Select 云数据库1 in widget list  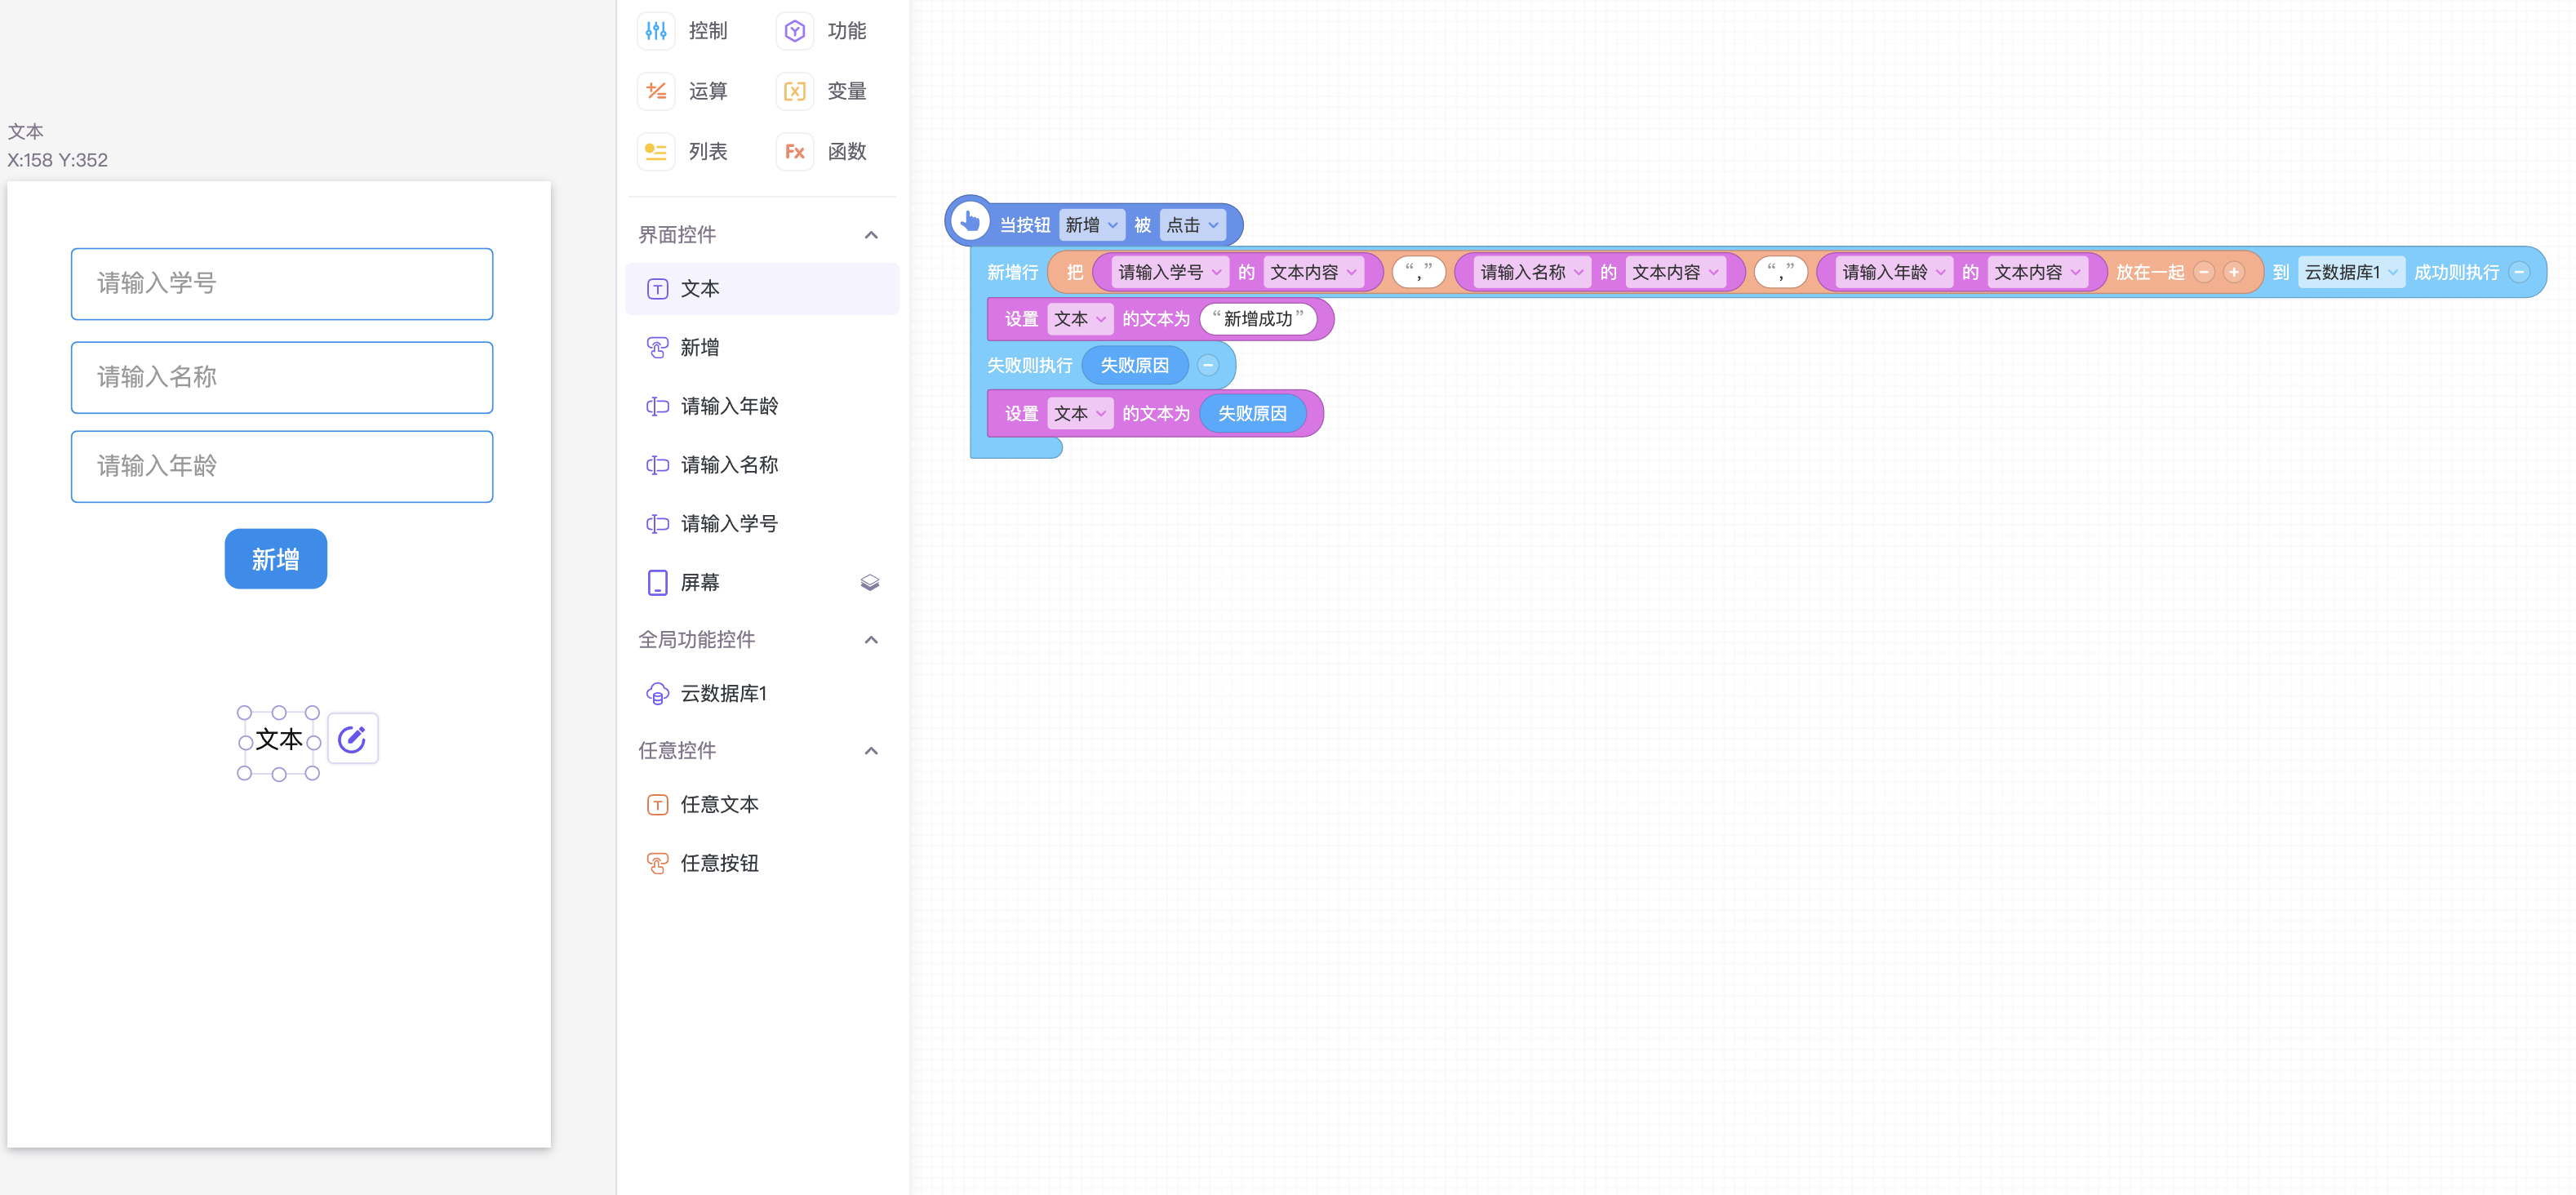coord(722,693)
